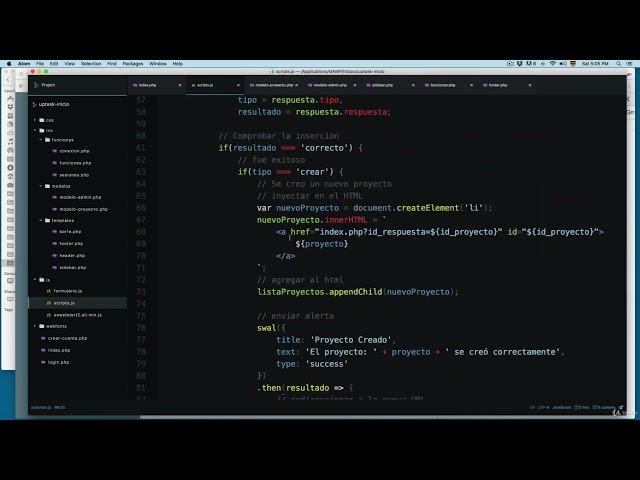Click the uptask-inicio project root icon
The image size is (640, 480).
pos(35,103)
